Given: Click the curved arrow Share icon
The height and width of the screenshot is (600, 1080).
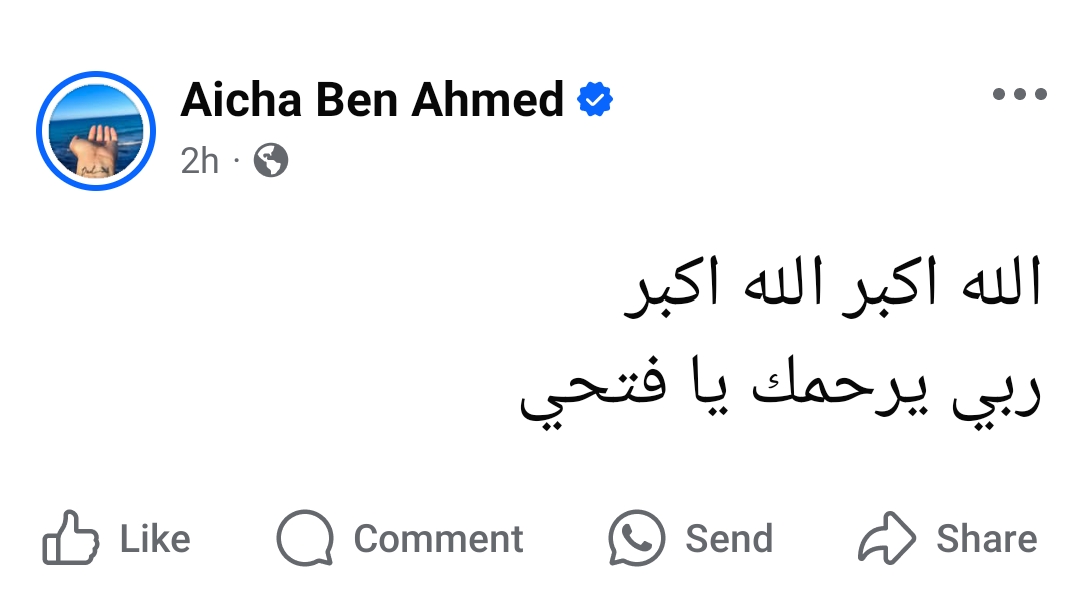Looking at the screenshot, I should [886, 538].
